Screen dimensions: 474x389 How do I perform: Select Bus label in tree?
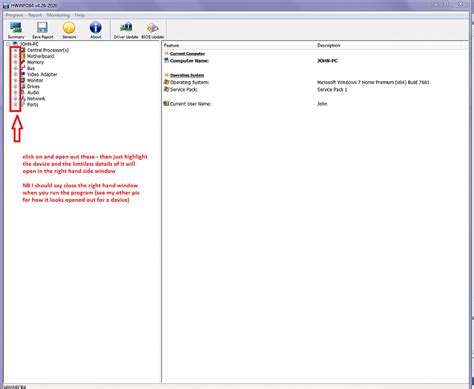(31, 68)
